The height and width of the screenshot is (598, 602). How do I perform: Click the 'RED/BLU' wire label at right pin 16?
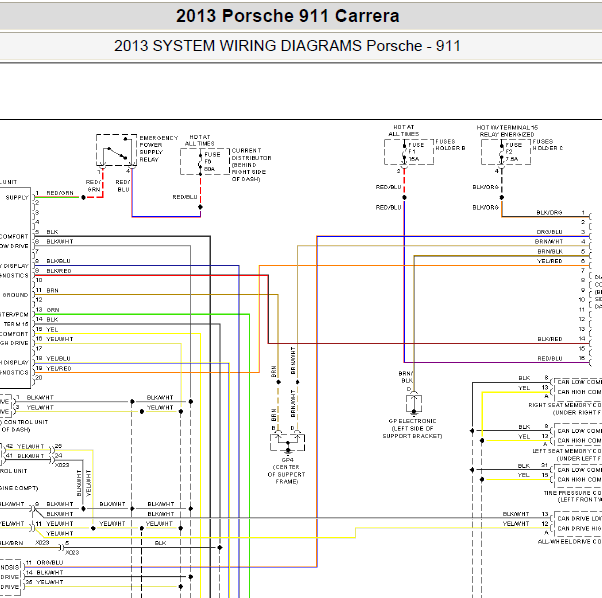tap(550, 358)
